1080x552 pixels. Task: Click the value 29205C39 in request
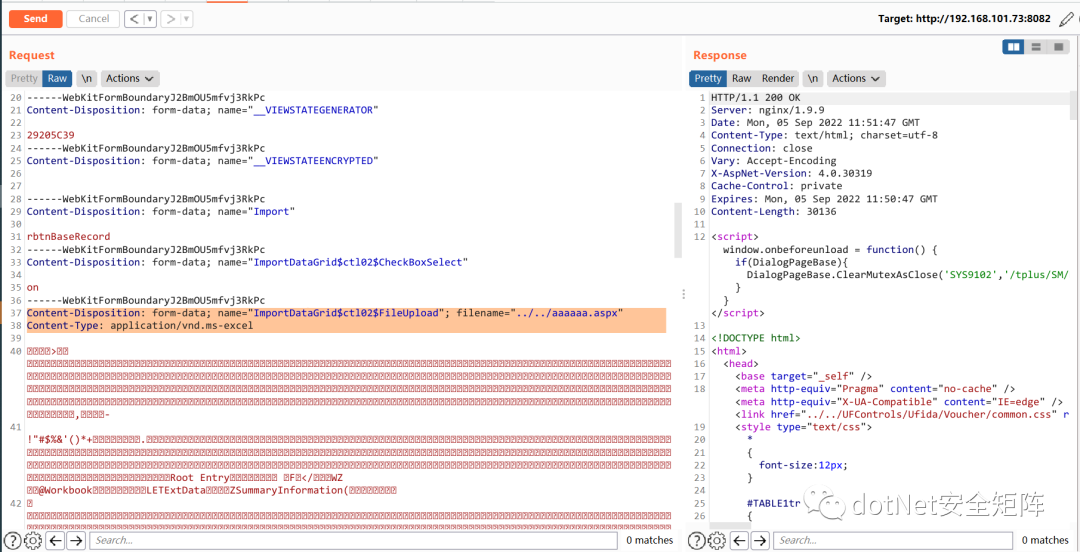[x=50, y=135]
